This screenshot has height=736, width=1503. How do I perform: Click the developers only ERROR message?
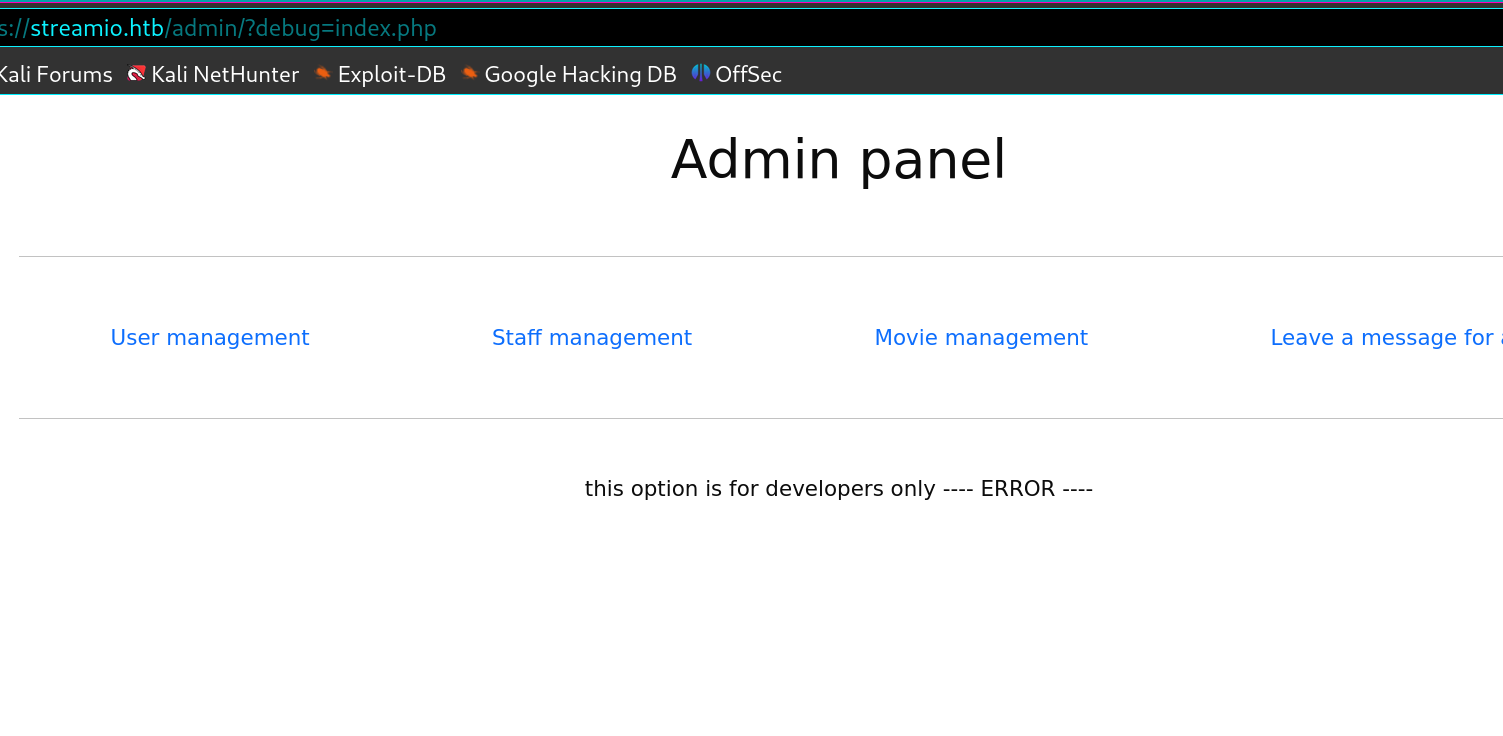click(x=838, y=489)
